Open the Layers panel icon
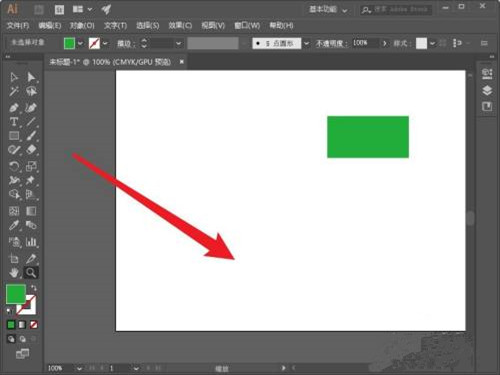This screenshot has height=375, width=500. pyautogui.click(x=487, y=90)
